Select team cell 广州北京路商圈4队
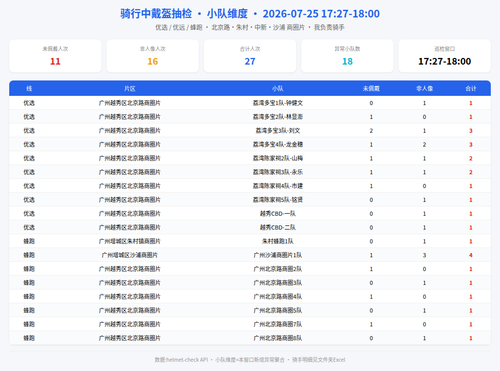The height and width of the screenshot is (371, 500). pyautogui.click(x=278, y=297)
